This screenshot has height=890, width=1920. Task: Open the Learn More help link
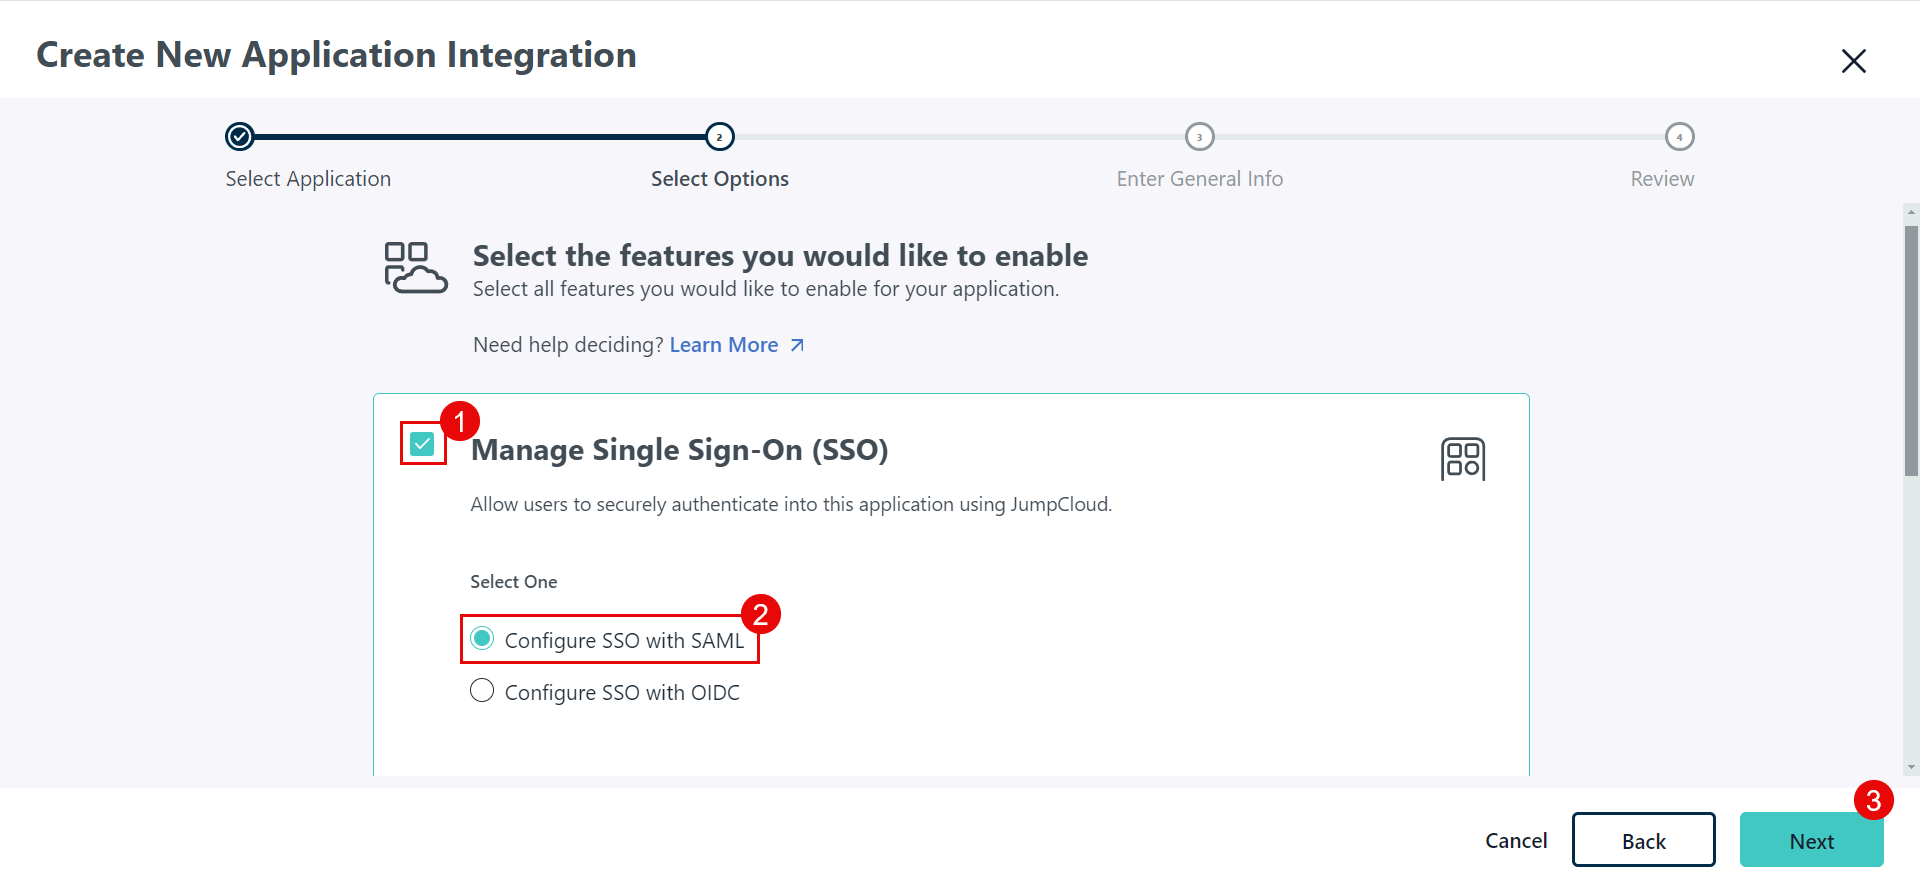(723, 345)
